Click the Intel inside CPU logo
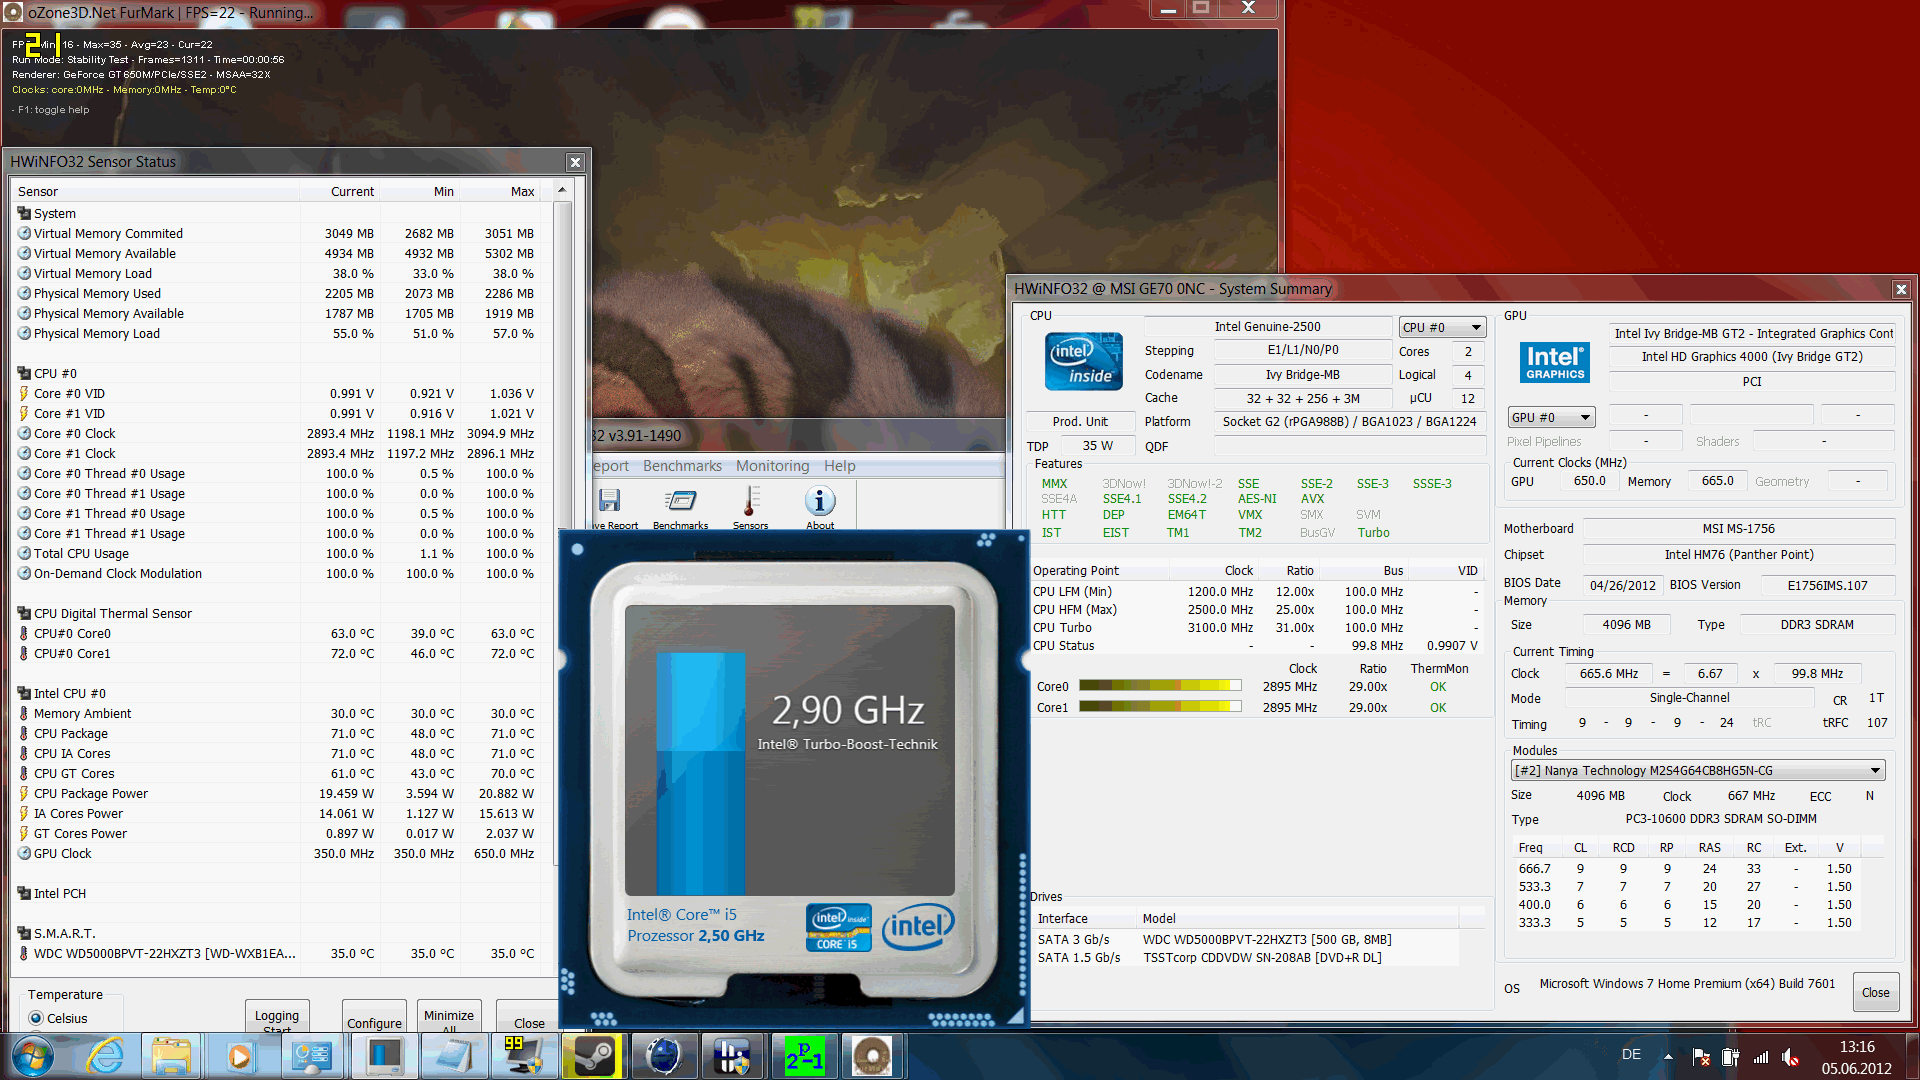The image size is (1920, 1080). click(x=1084, y=361)
